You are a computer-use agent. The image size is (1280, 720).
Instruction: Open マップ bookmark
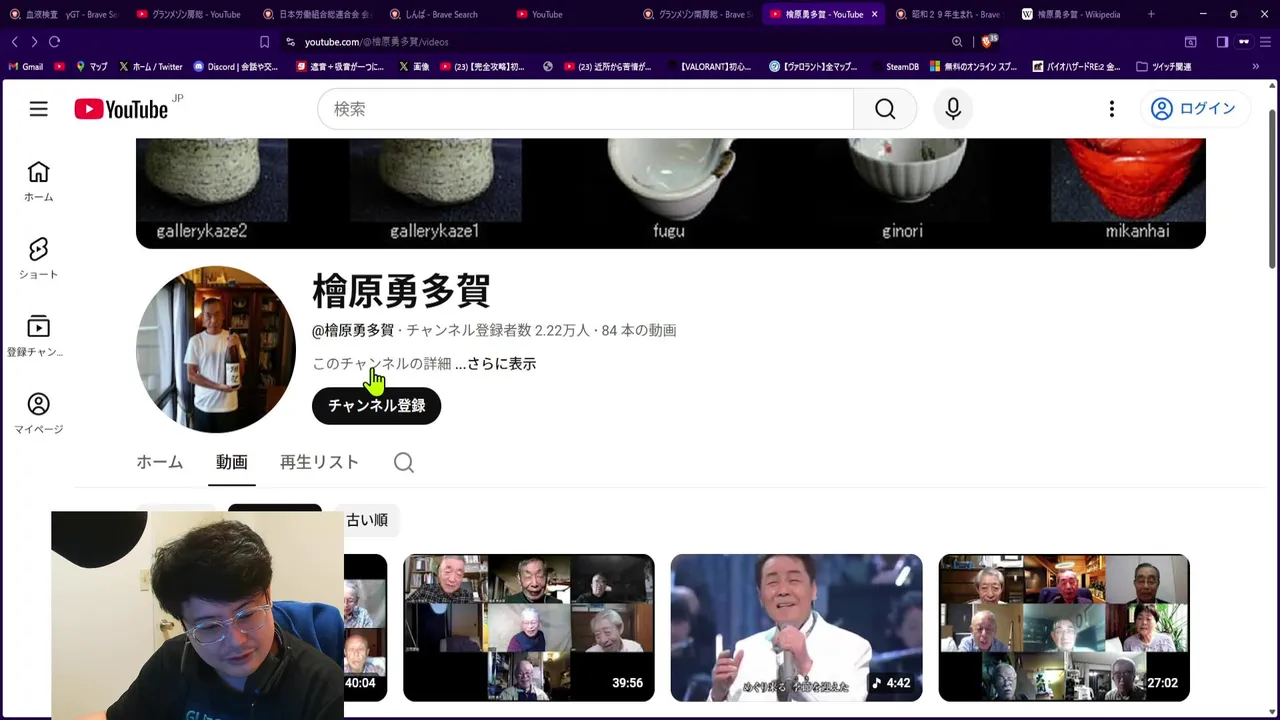91,67
